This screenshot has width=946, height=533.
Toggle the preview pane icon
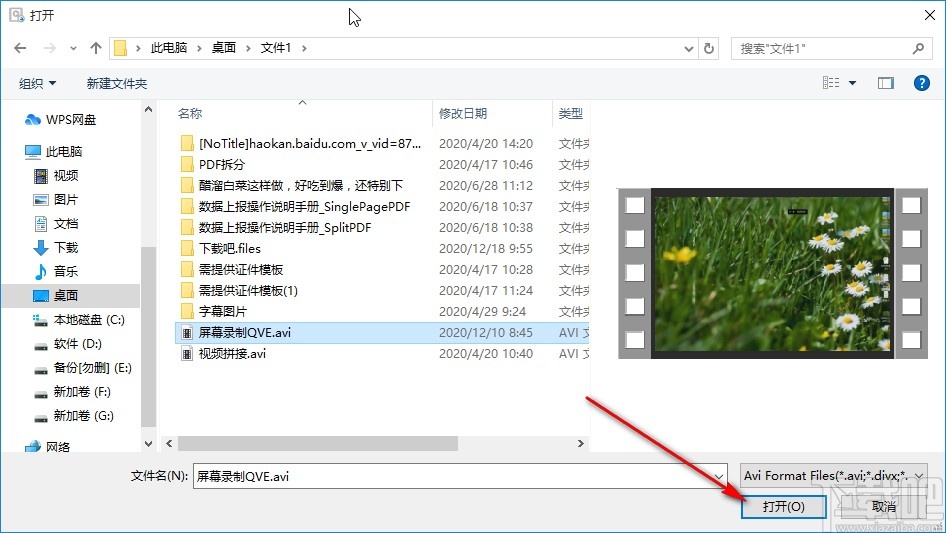click(885, 83)
